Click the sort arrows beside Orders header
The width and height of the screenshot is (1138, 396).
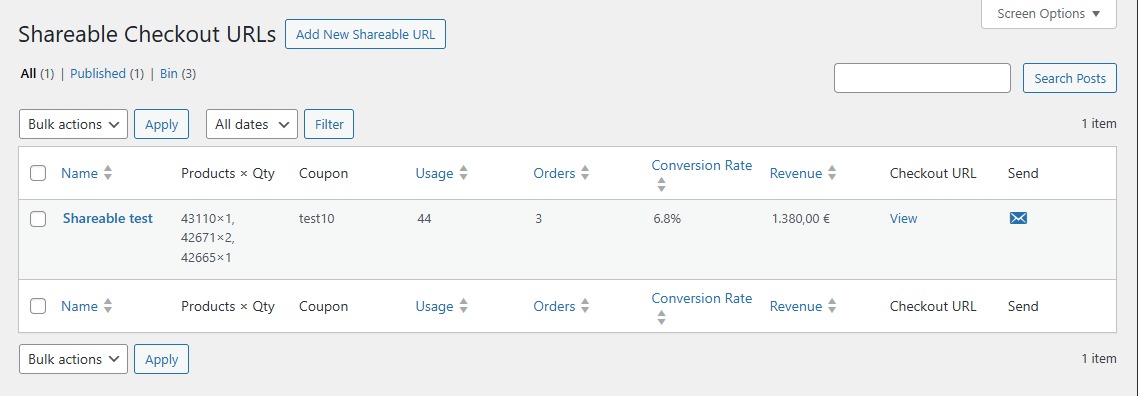tap(585, 173)
